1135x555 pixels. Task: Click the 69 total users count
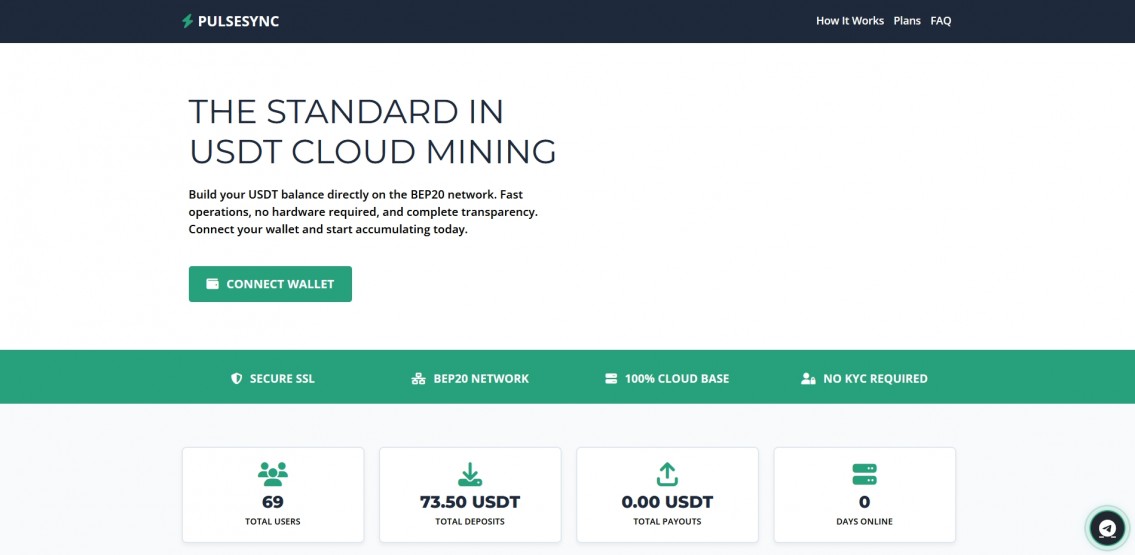272,502
